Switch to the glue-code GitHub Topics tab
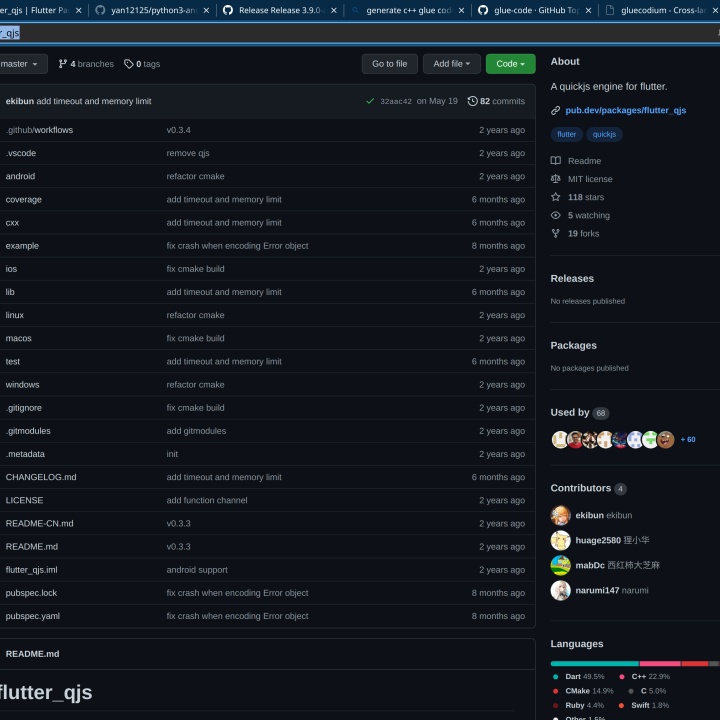720x720 pixels. click(535, 10)
